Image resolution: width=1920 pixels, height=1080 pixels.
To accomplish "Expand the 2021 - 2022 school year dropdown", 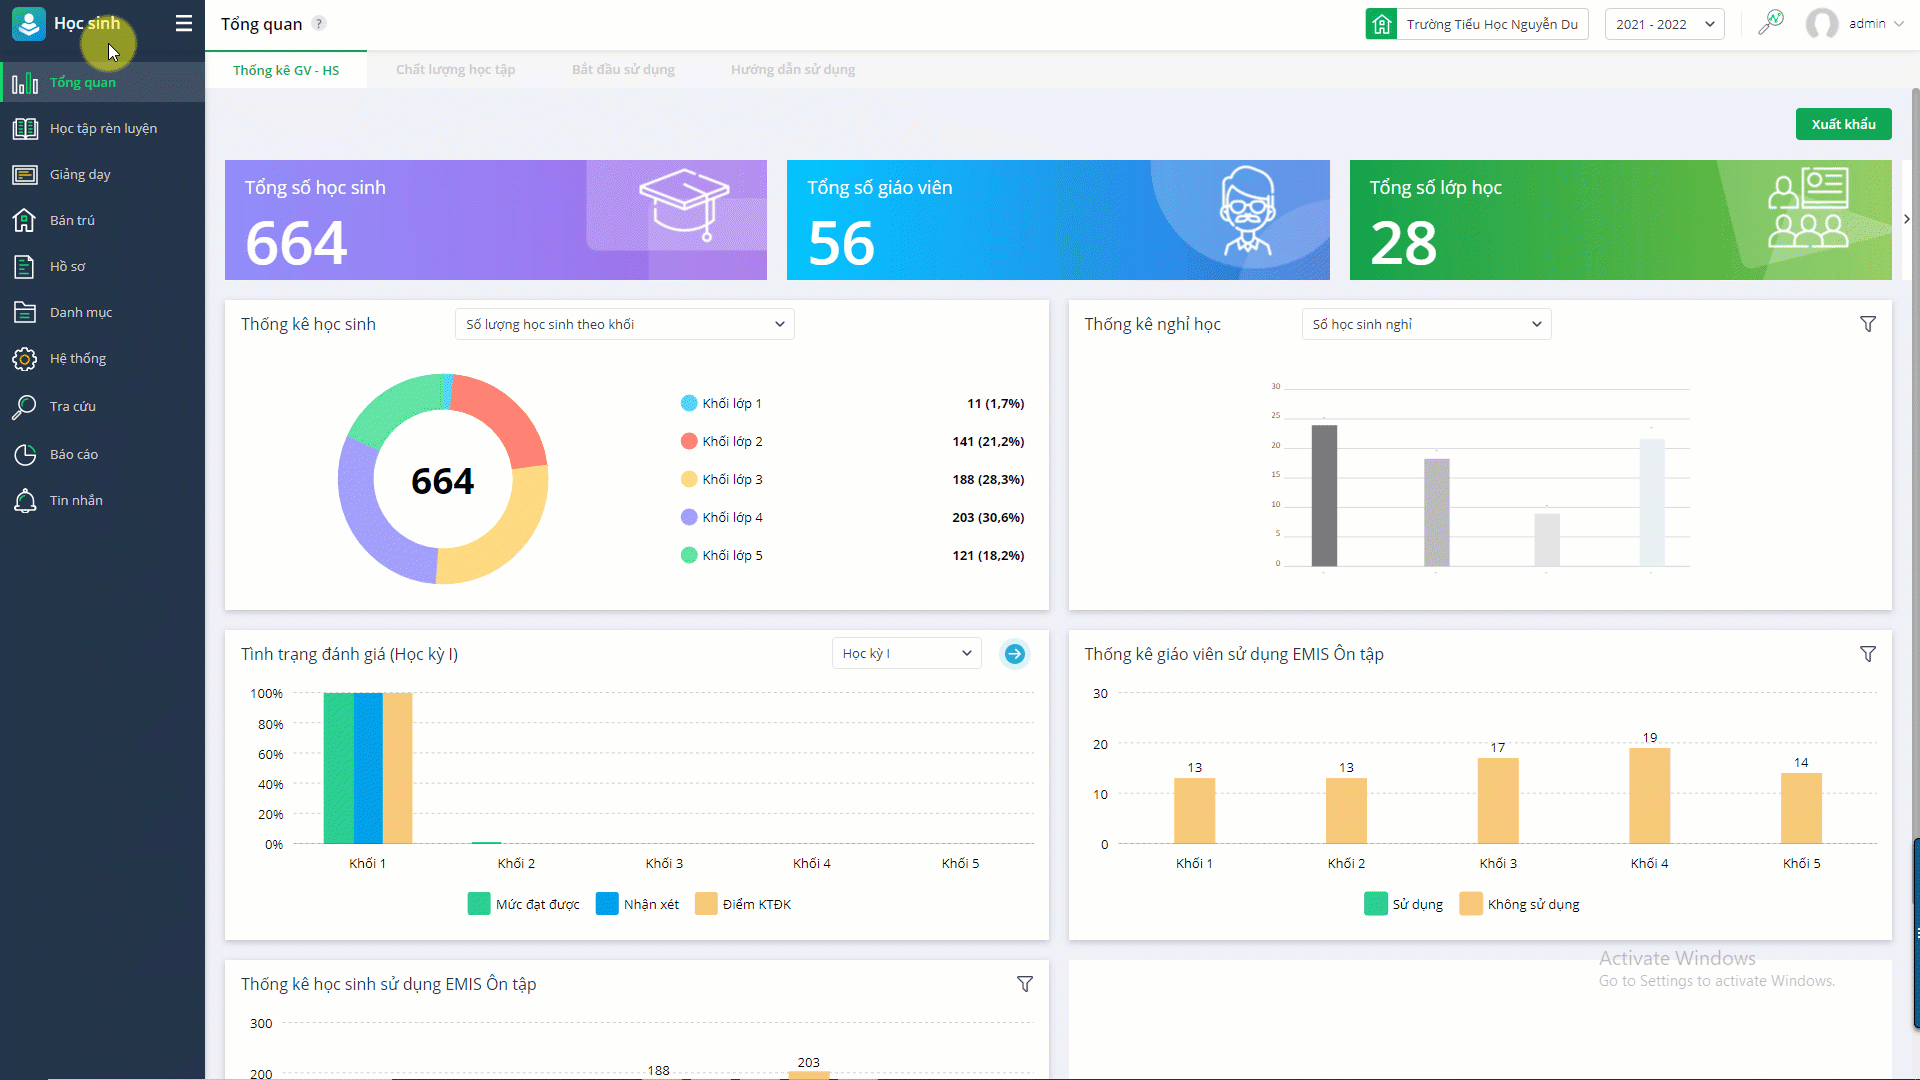I will [x=1664, y=24].
